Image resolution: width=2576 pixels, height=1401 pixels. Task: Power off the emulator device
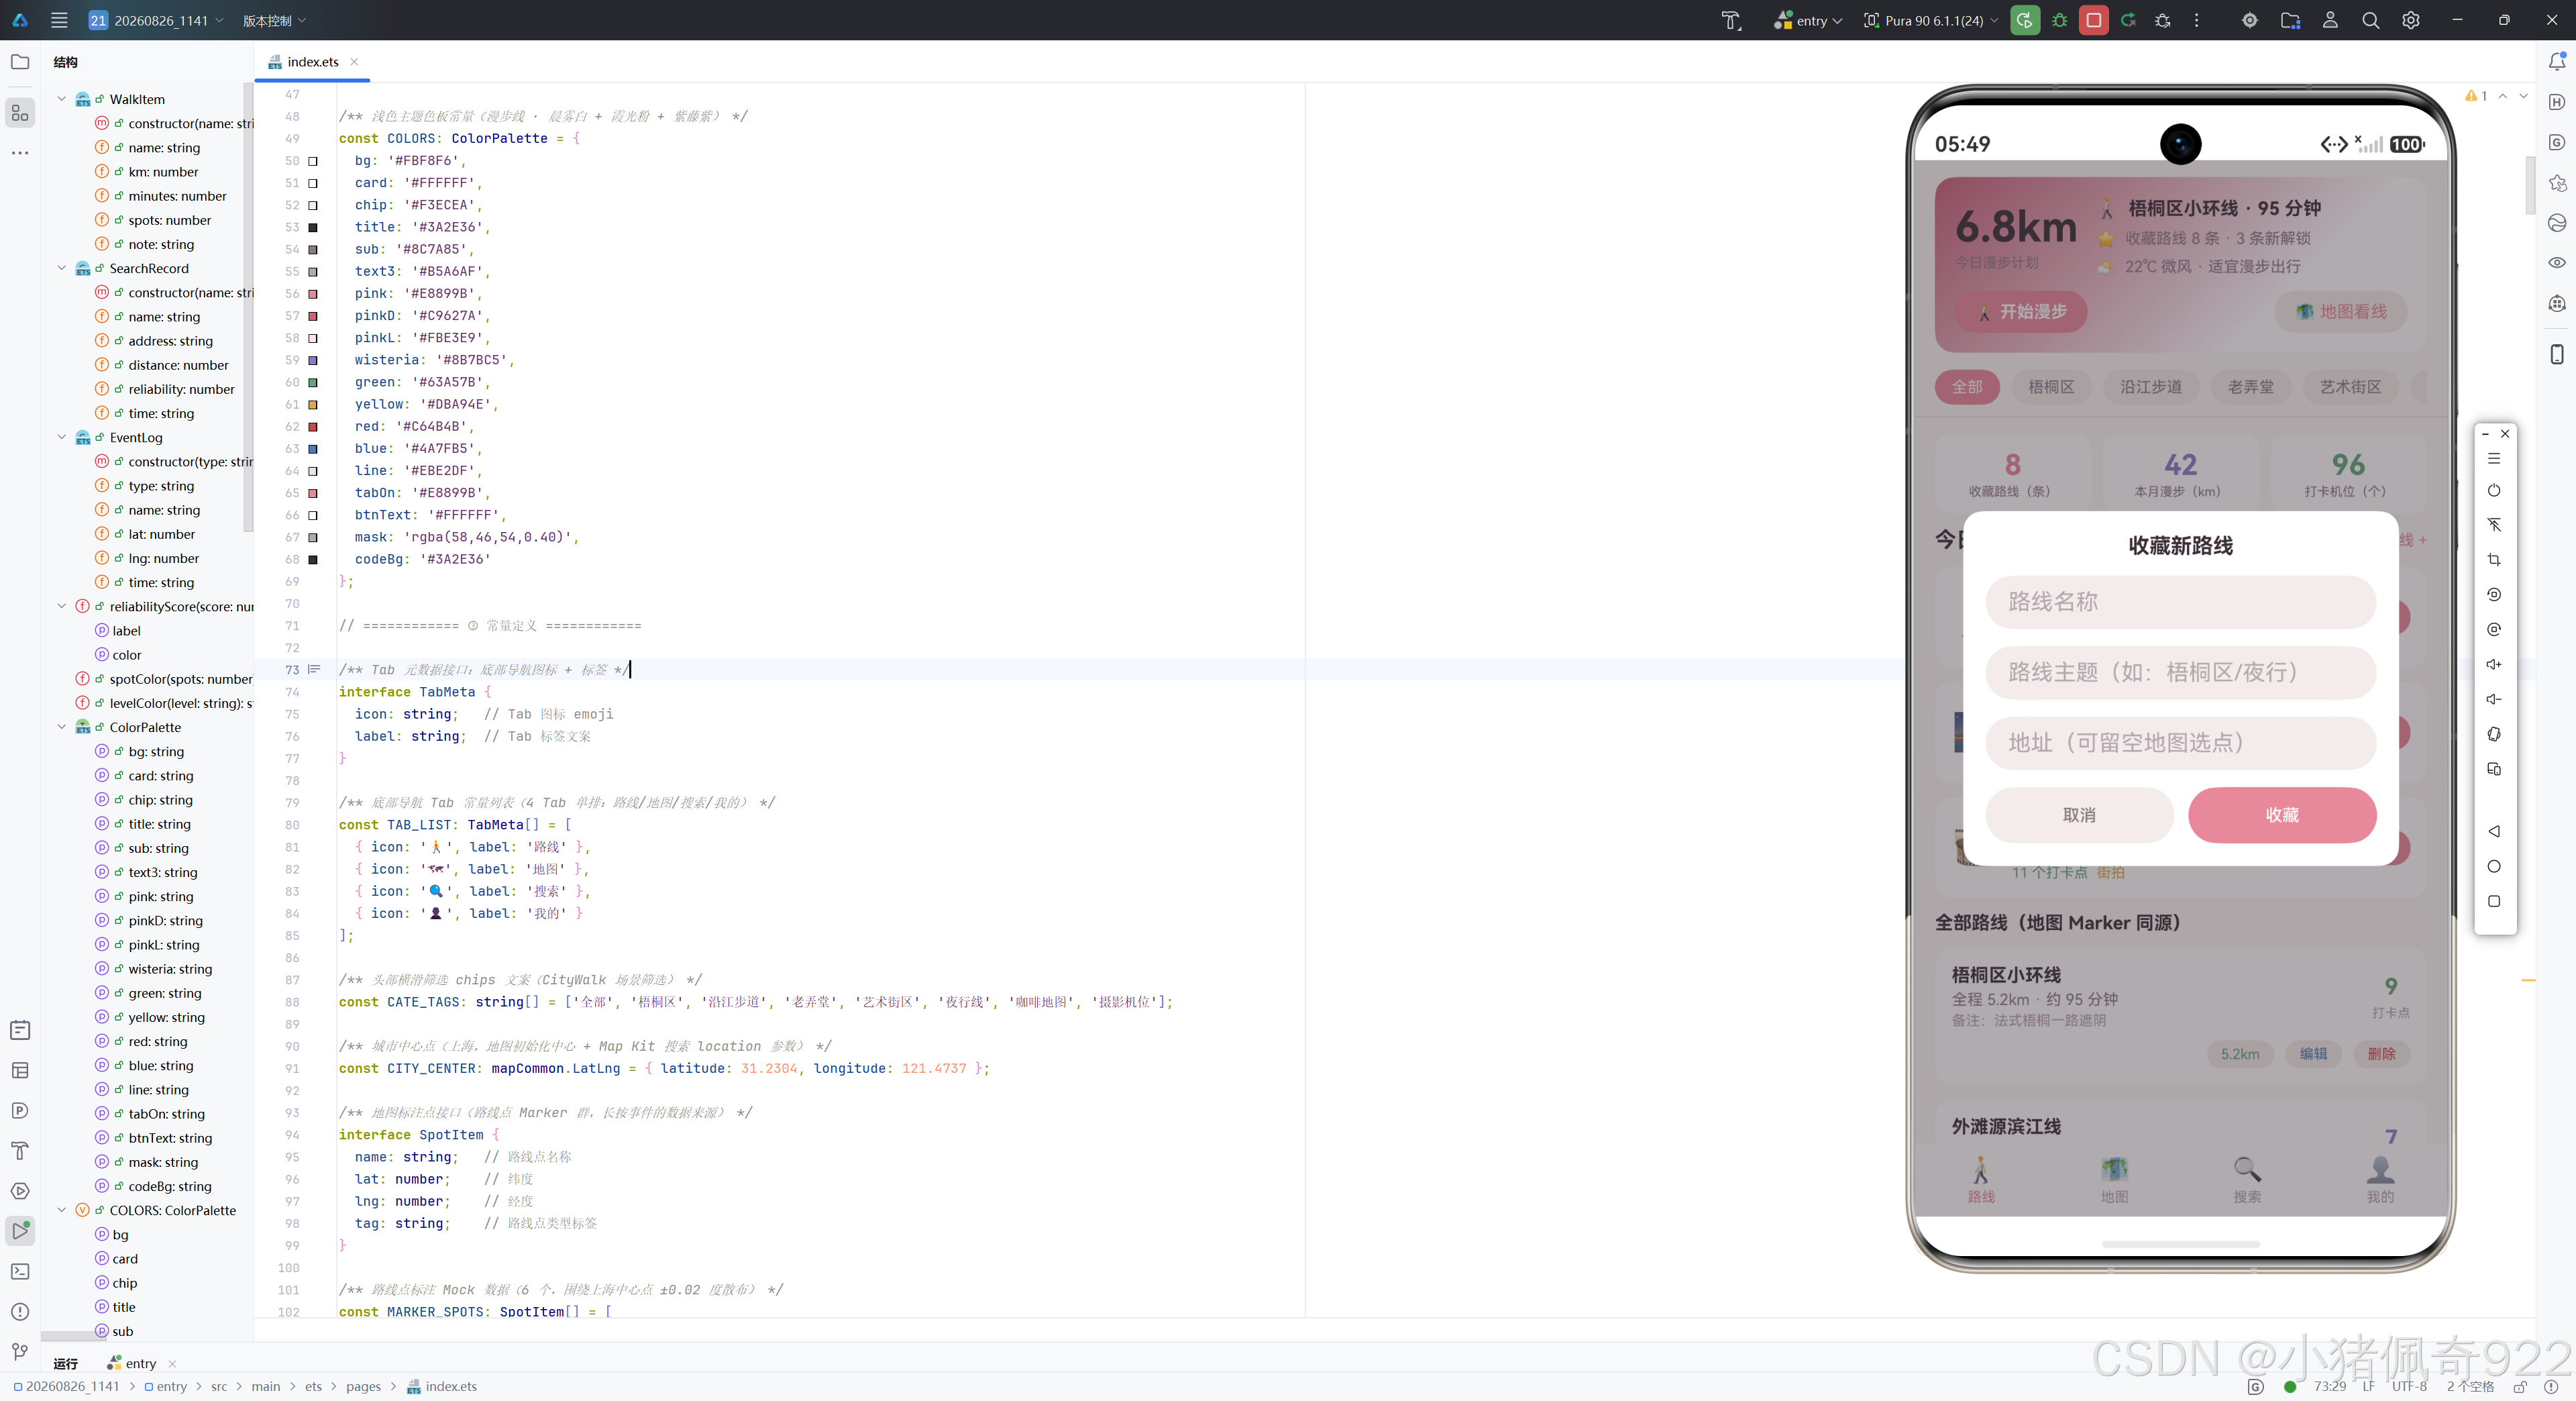[2494, 490]
